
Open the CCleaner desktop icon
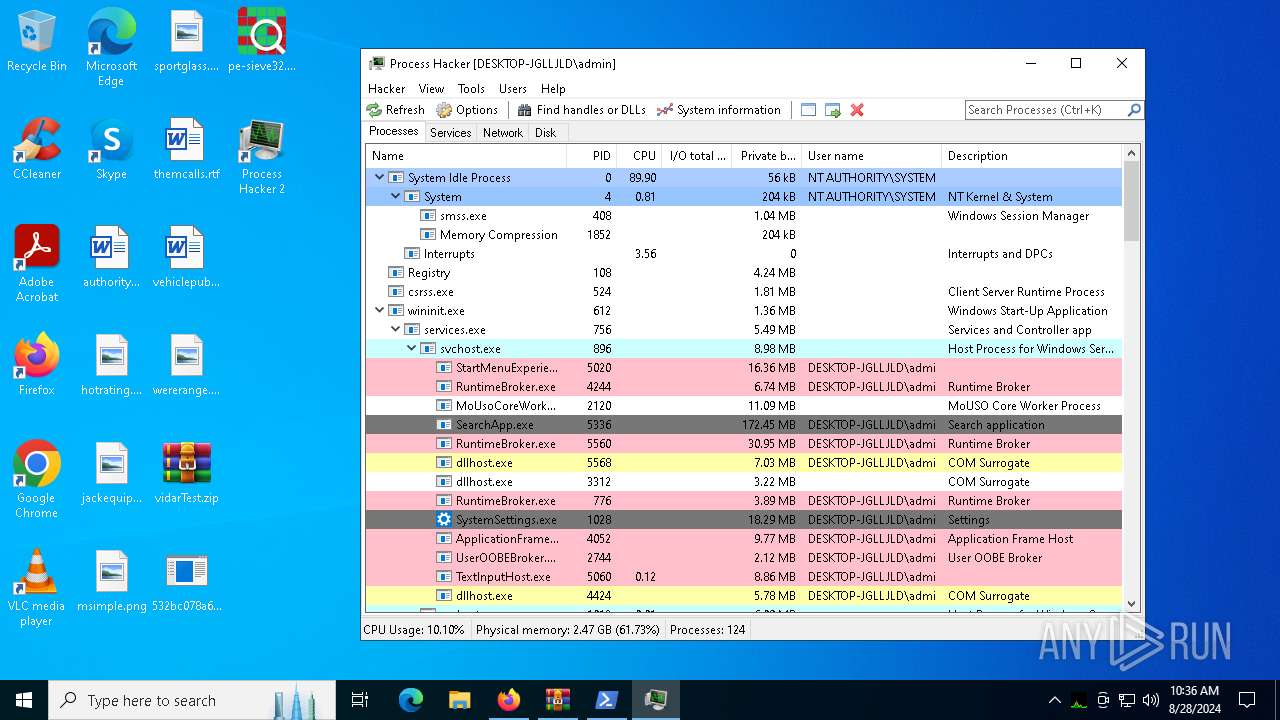click(37, 150)
